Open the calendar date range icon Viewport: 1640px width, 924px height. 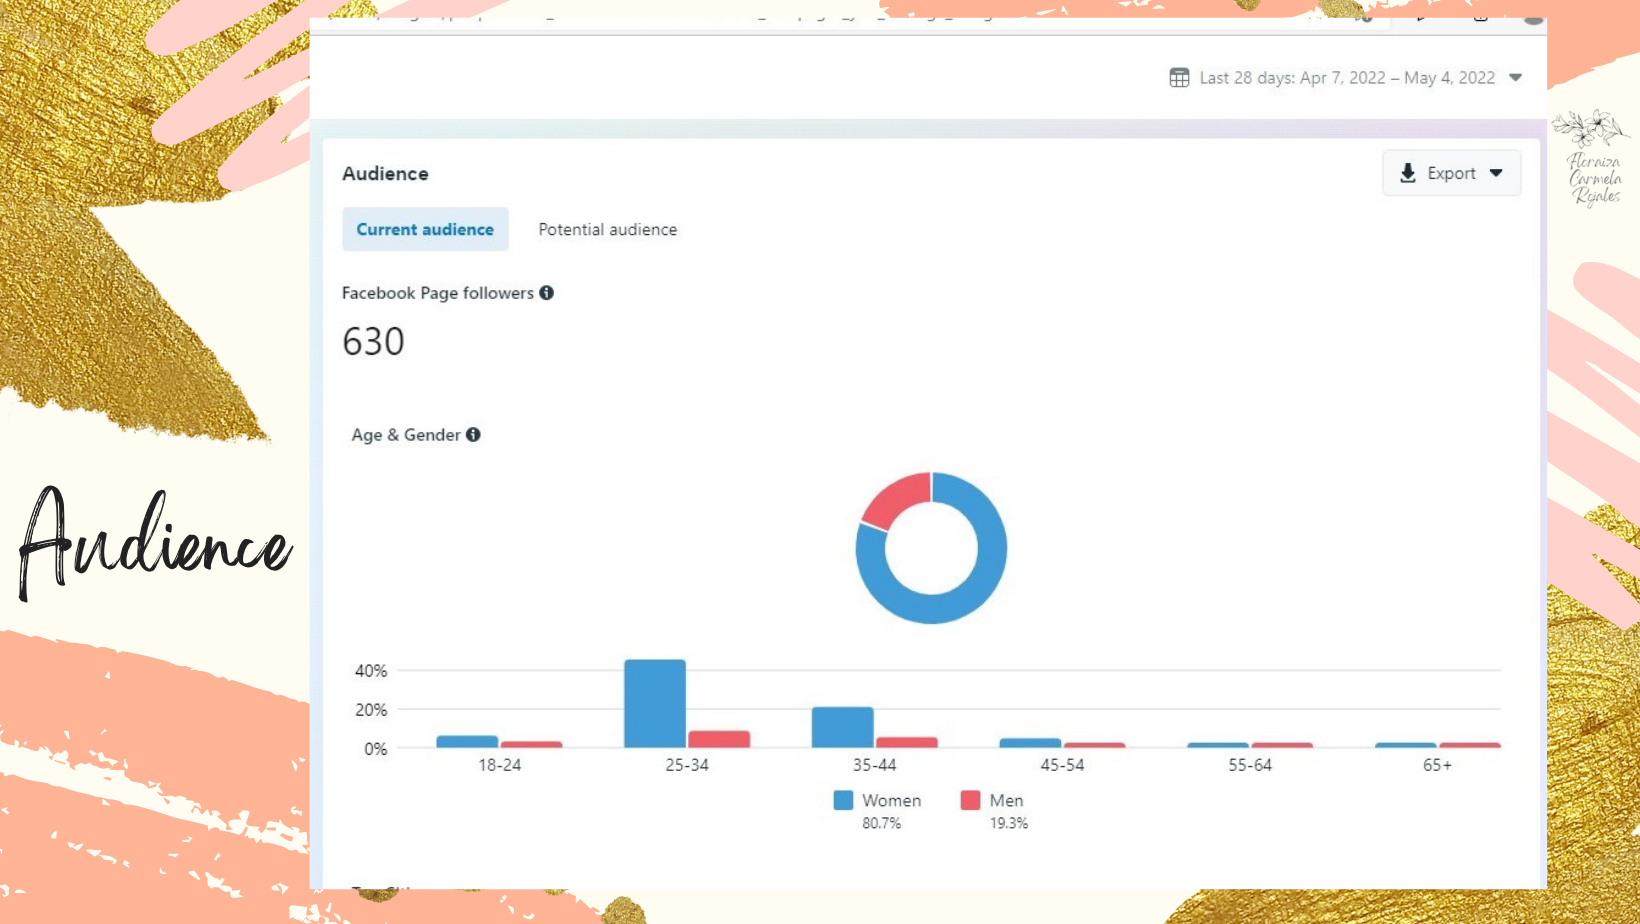pyautogui.click(x=1179, y=78)
